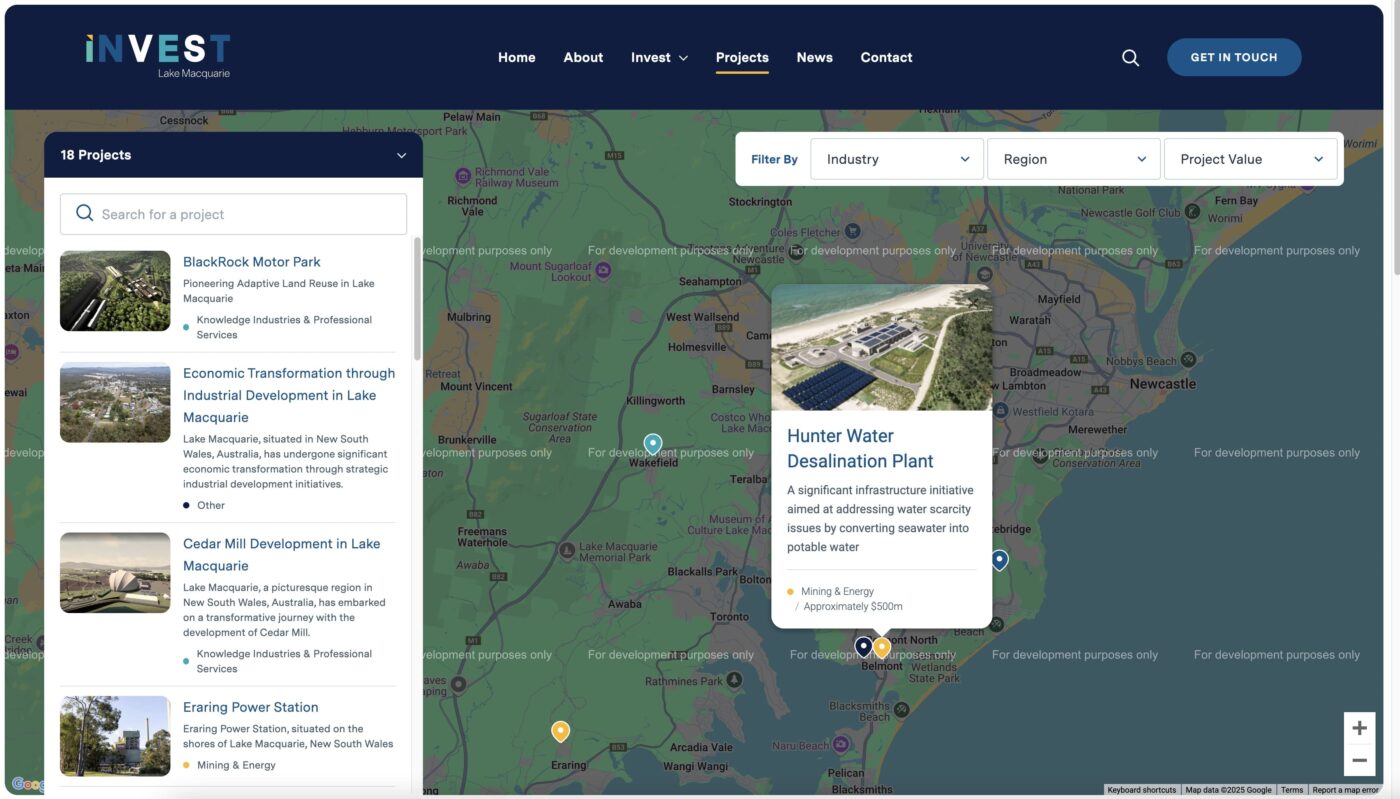Image resolution: width=1400 pixels, height=799 pixels.
Task: Open the Project Value filter dropdown
Action: (1251, 159)
